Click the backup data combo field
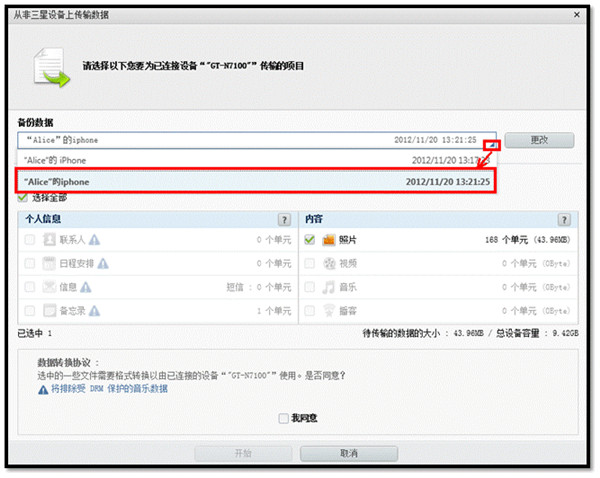This screenshot has height=478, width=600. click(257, 140)
